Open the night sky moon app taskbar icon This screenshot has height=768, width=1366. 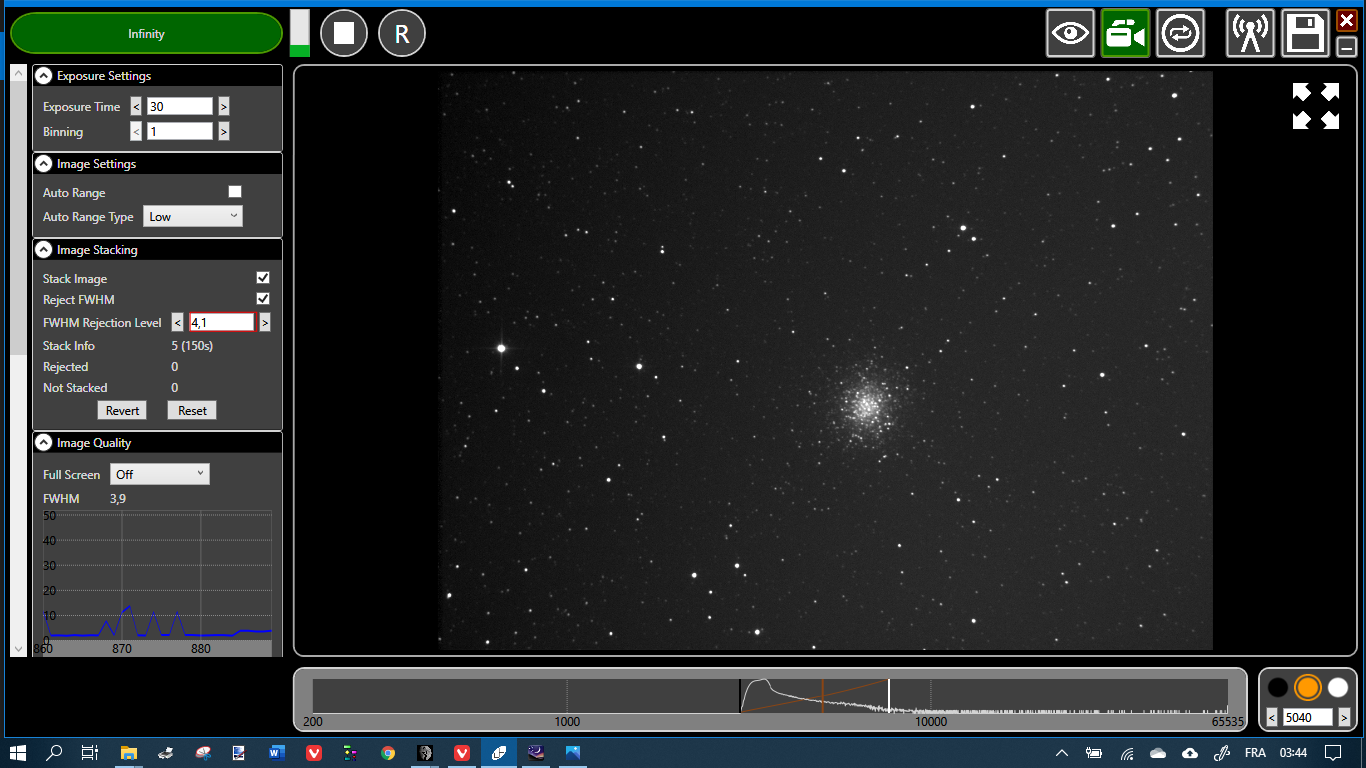(536, 752)
